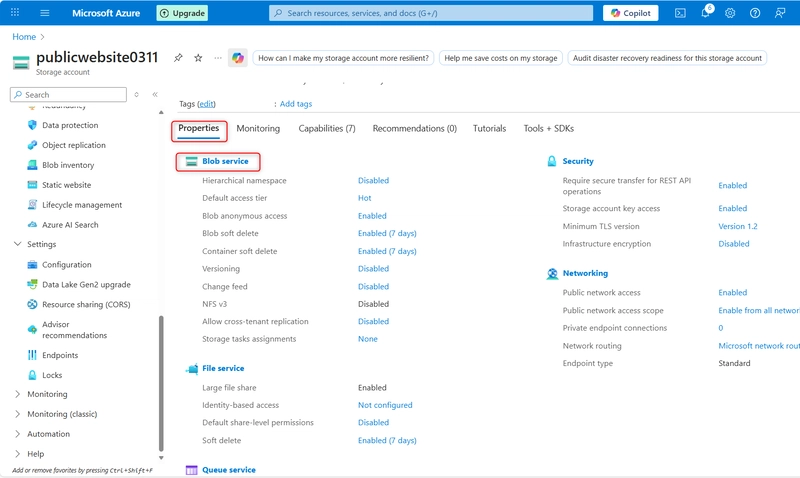
Task: Collapse the sidebar with double chevron
Action: pyautogui.click(x=155, y=95)
